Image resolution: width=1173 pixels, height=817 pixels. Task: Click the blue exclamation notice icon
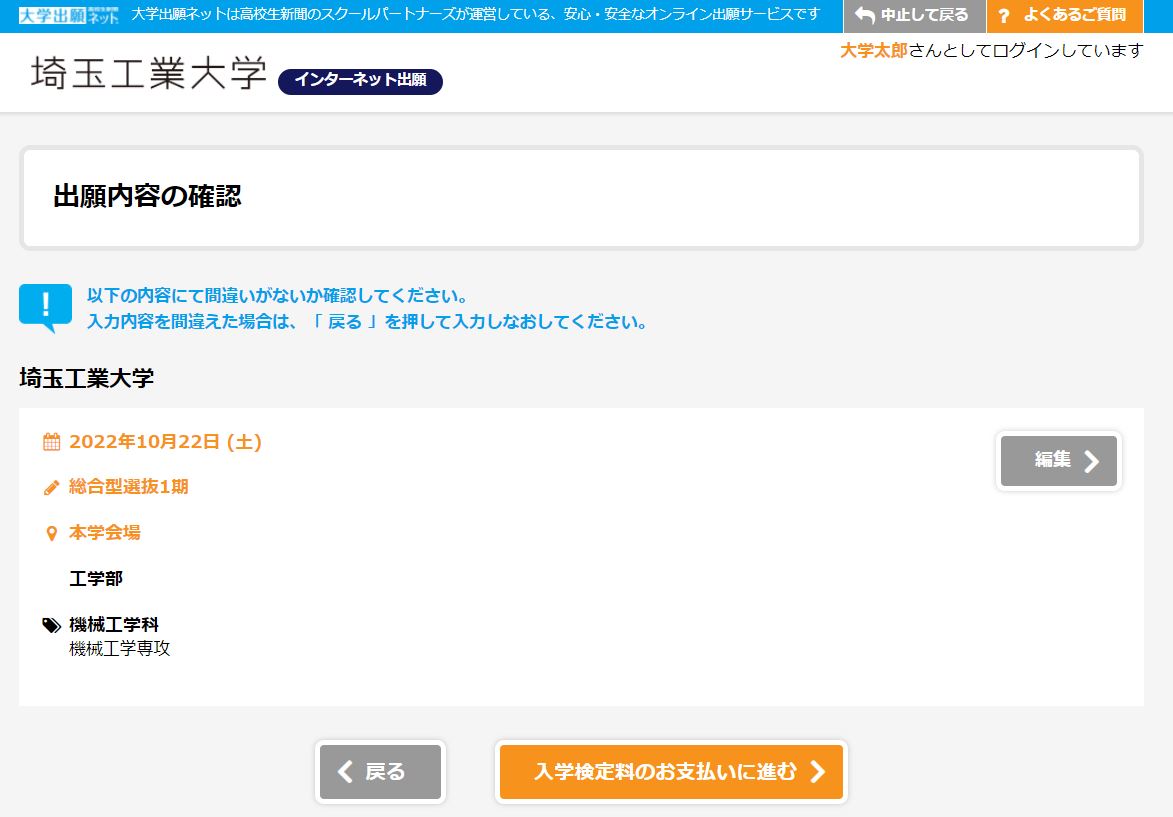coord(46,307)
